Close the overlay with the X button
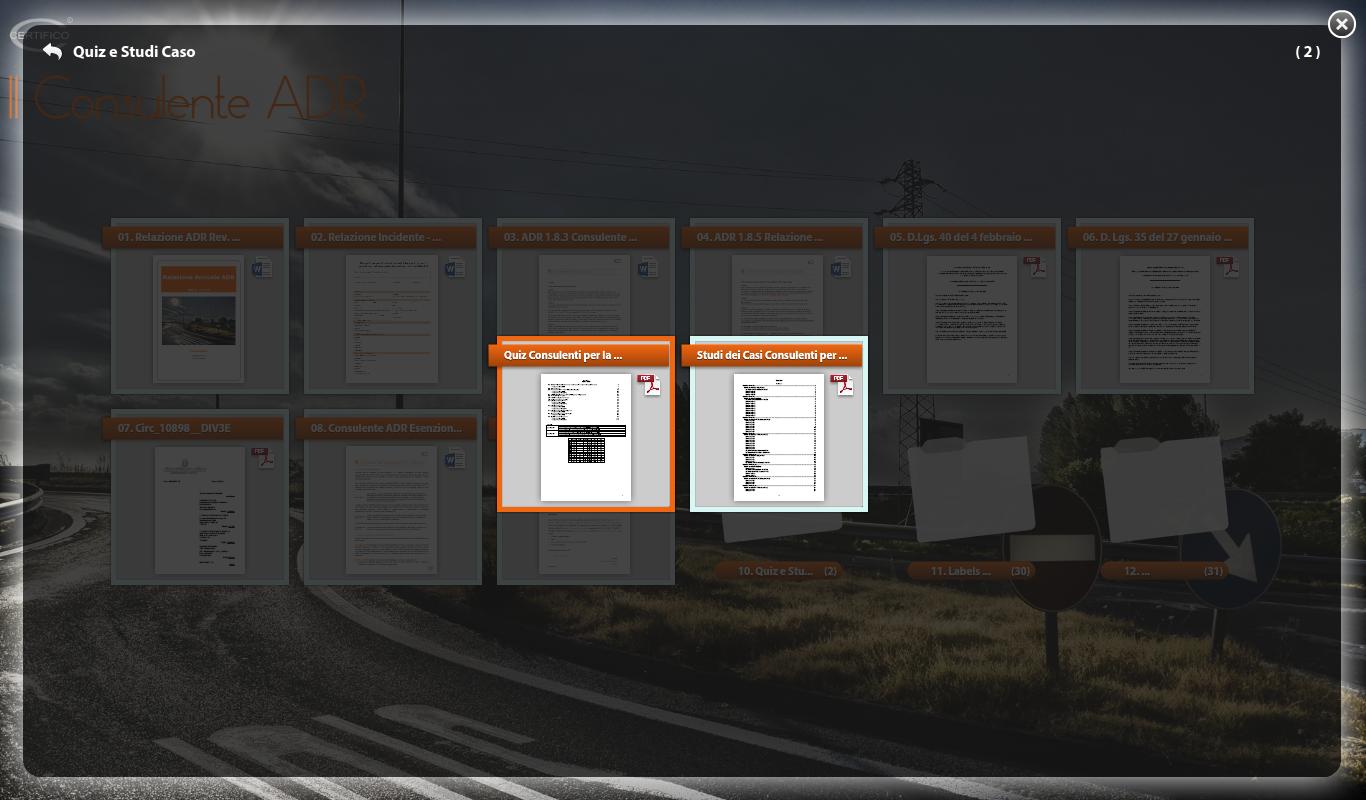 tap(1341, 24)
